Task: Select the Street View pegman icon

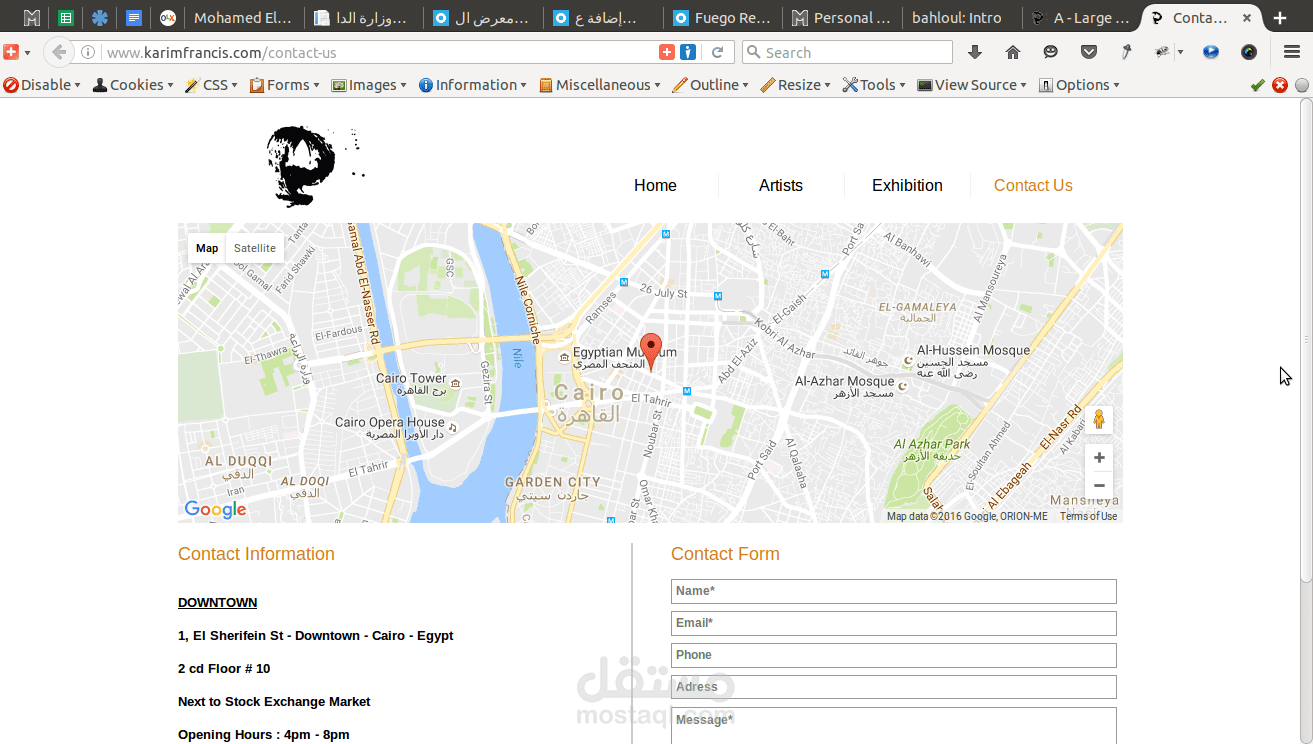Action: click(x=1099, y=420)
